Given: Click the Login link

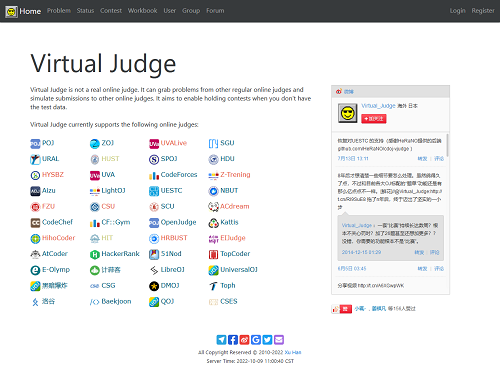Looking at the screenshot, I should (457, 11).
